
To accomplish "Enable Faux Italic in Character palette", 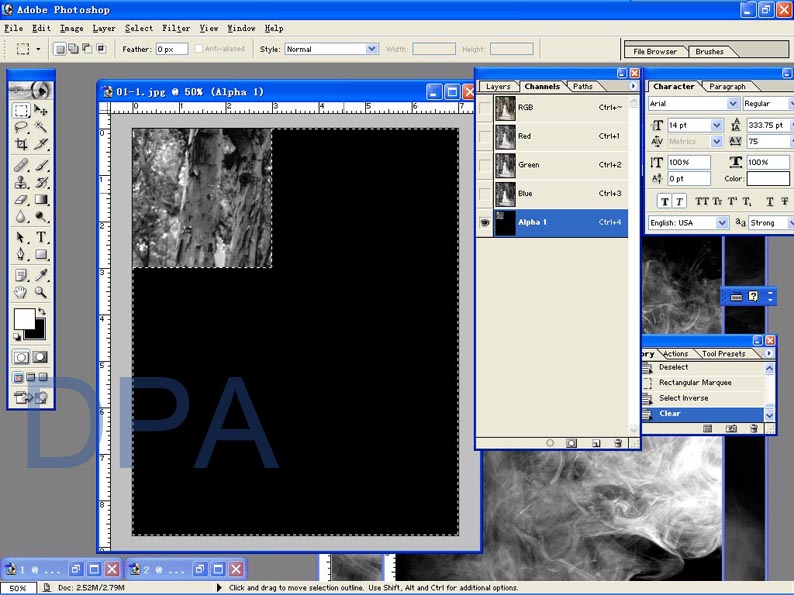I will pos(679,202).
